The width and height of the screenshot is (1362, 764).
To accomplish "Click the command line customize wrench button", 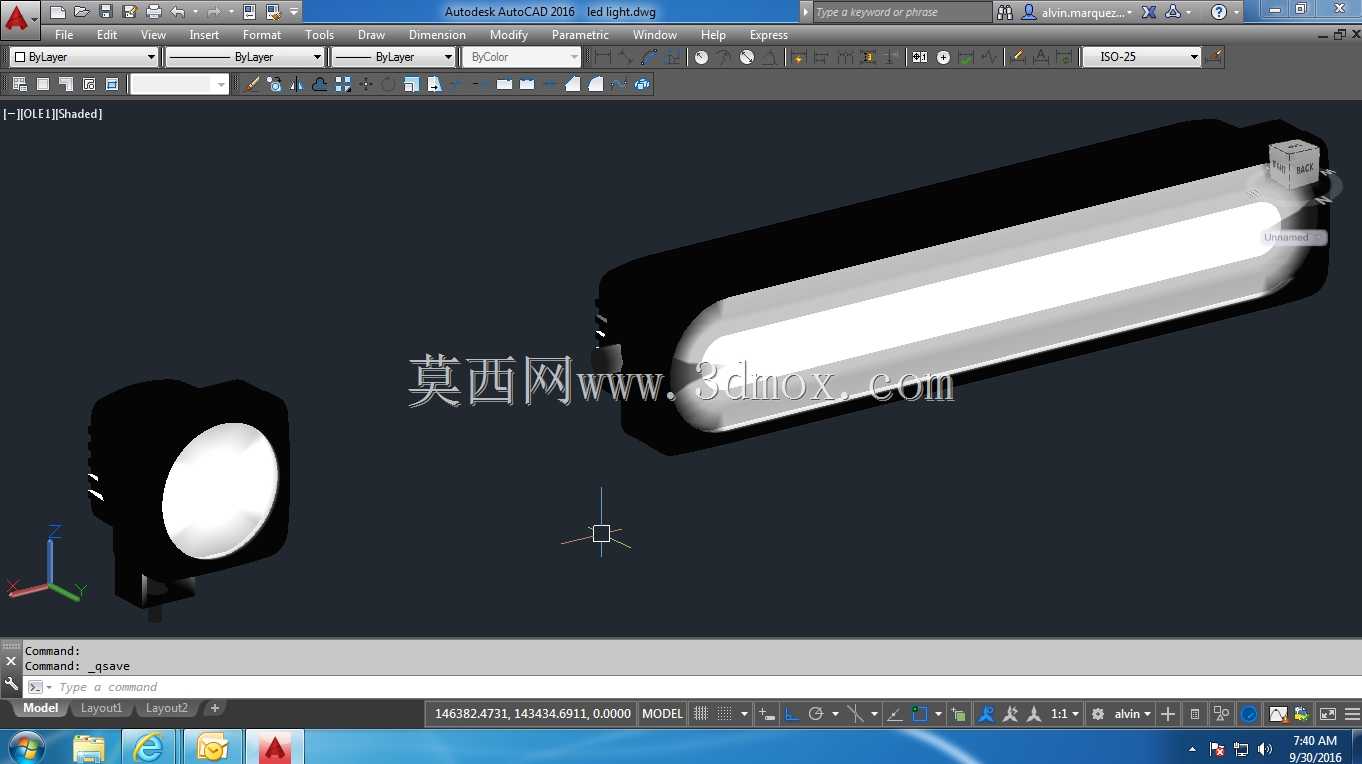I will (11, 685).
